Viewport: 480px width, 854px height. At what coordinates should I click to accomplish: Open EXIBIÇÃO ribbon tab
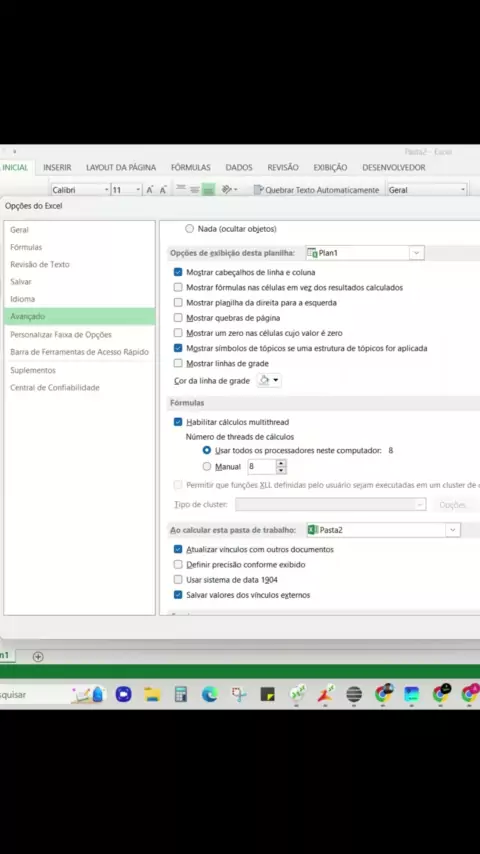(330, 168)
